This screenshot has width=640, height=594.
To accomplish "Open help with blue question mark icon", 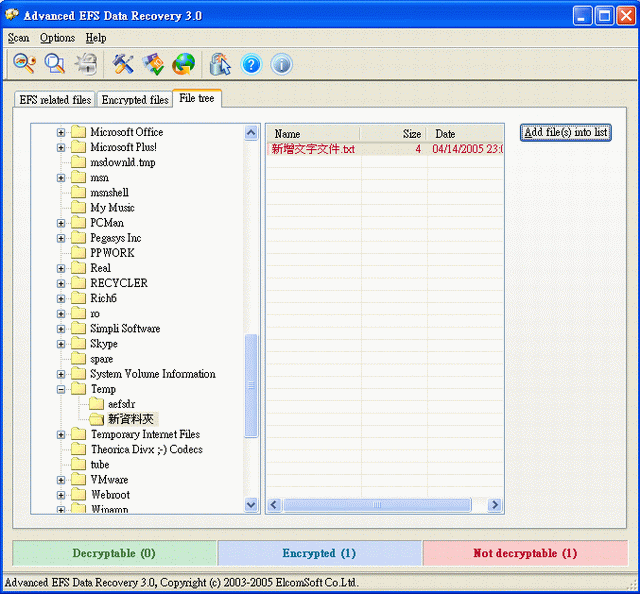I will [x=251, y=65].
